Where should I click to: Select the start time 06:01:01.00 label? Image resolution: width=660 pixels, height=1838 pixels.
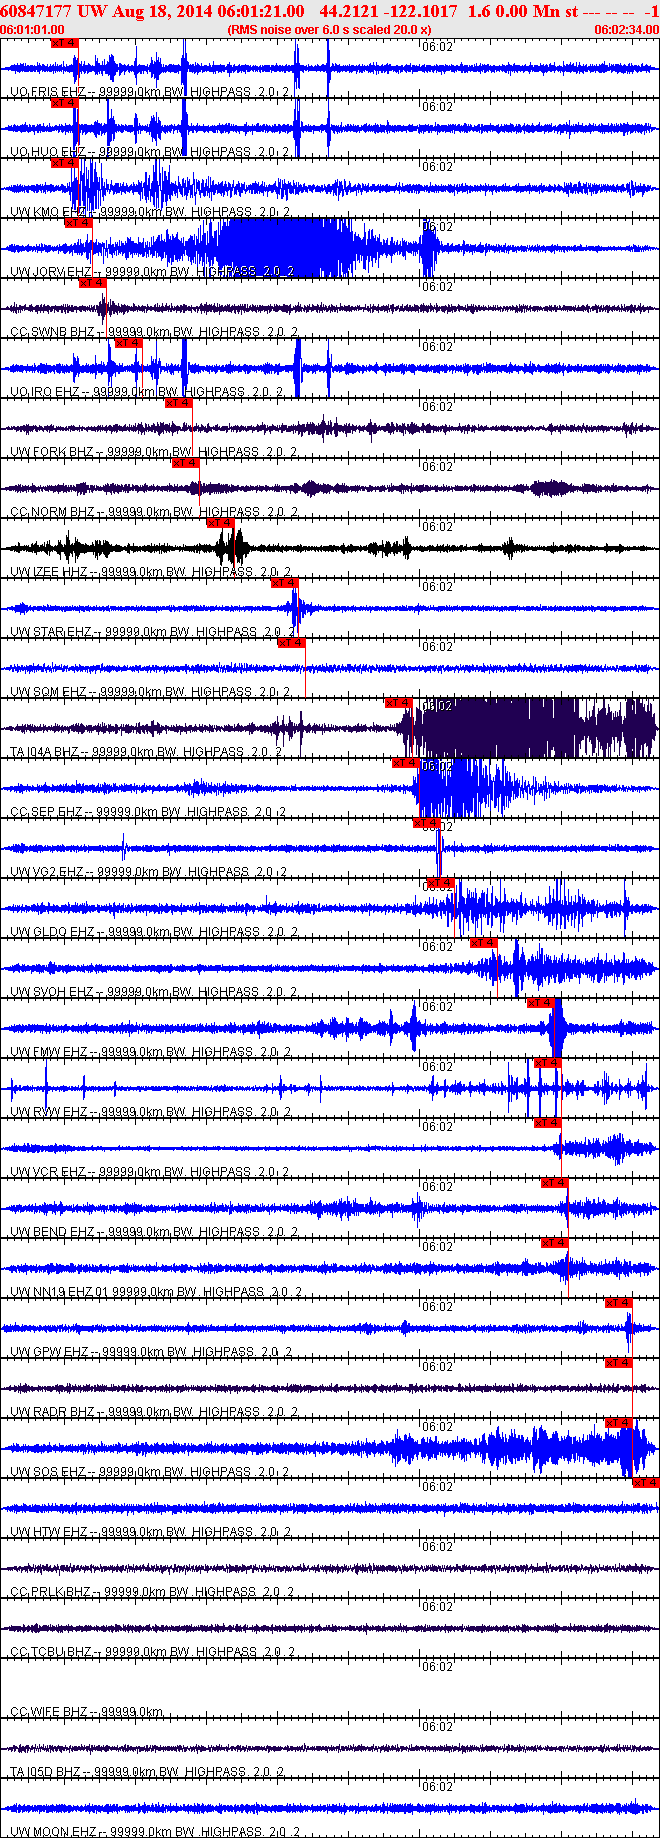(x=32, y=30)
